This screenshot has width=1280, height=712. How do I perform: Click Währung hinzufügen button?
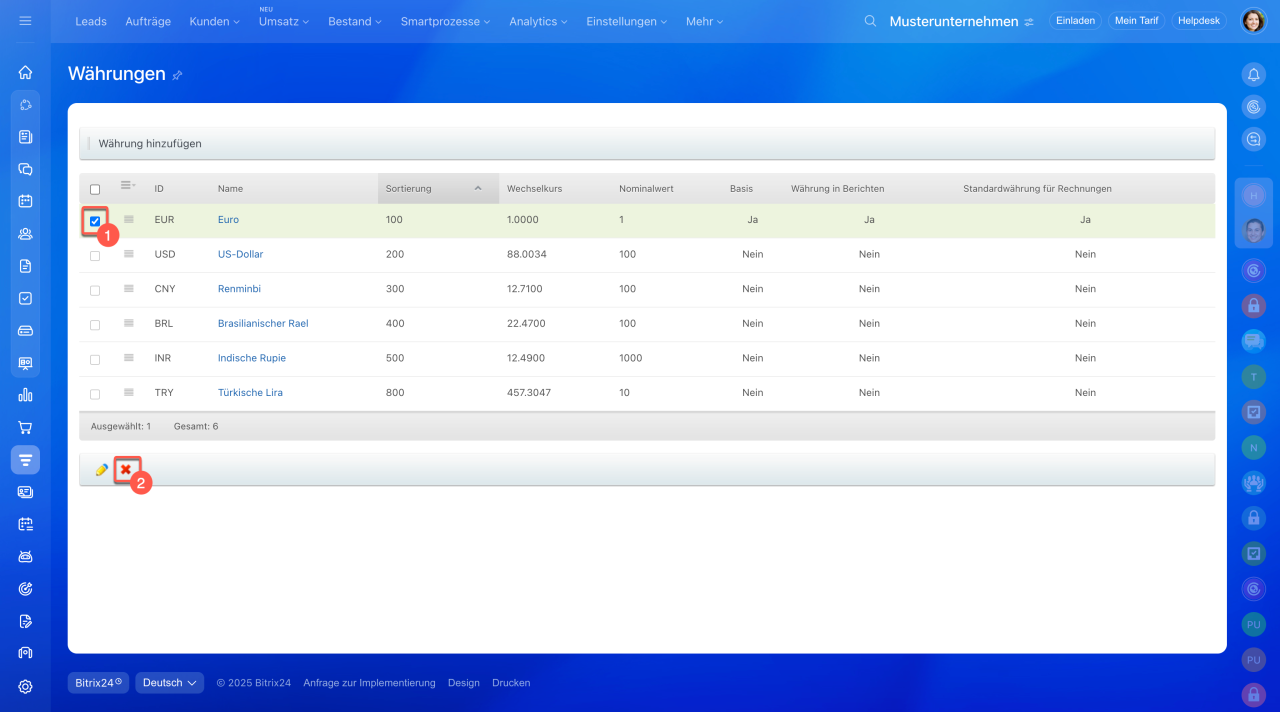150,144
